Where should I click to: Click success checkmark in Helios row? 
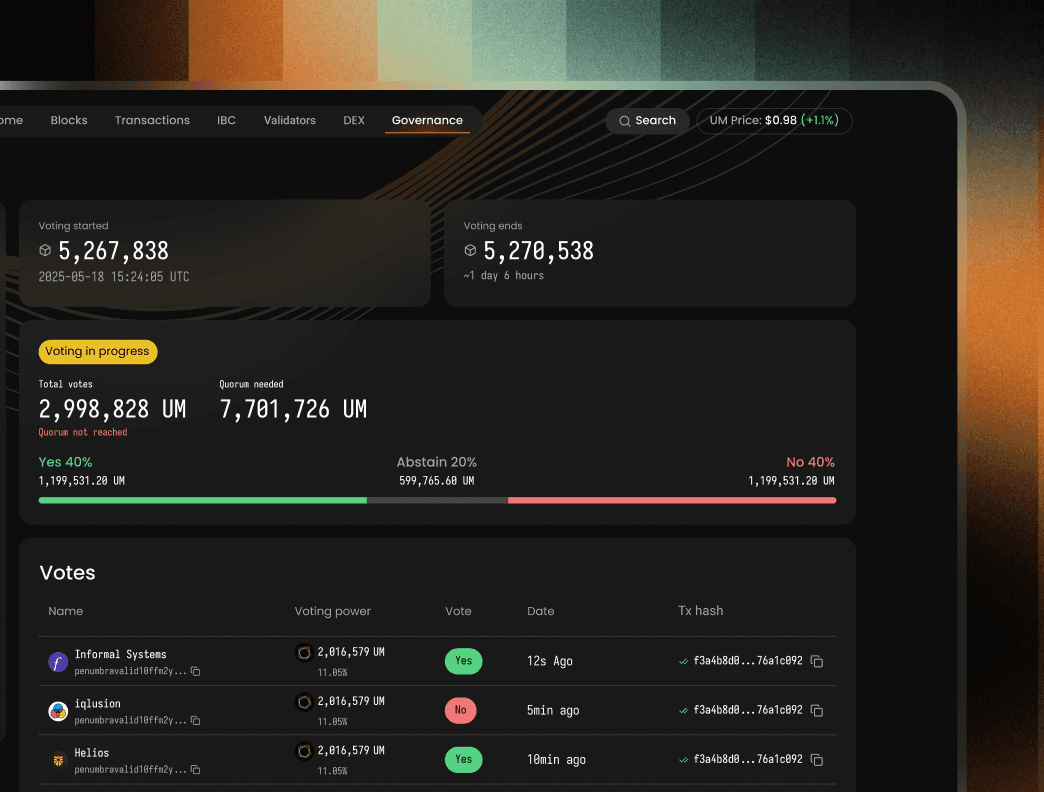[683, 760]
